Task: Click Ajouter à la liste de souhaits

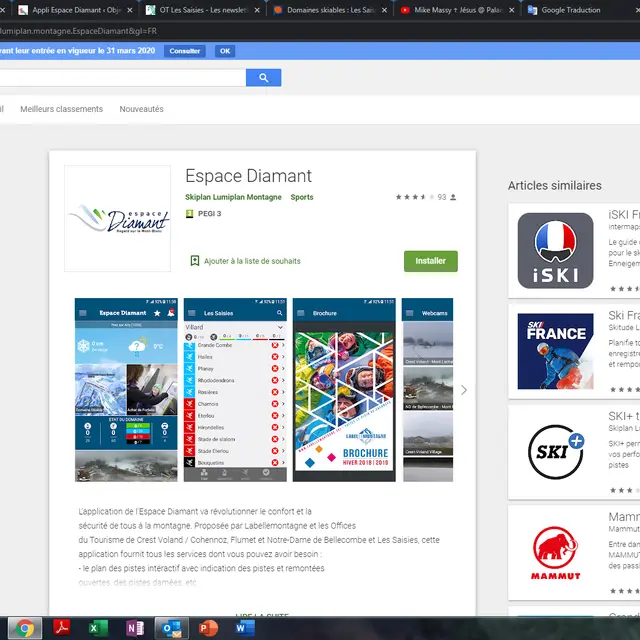Action: tap(252, 261)
